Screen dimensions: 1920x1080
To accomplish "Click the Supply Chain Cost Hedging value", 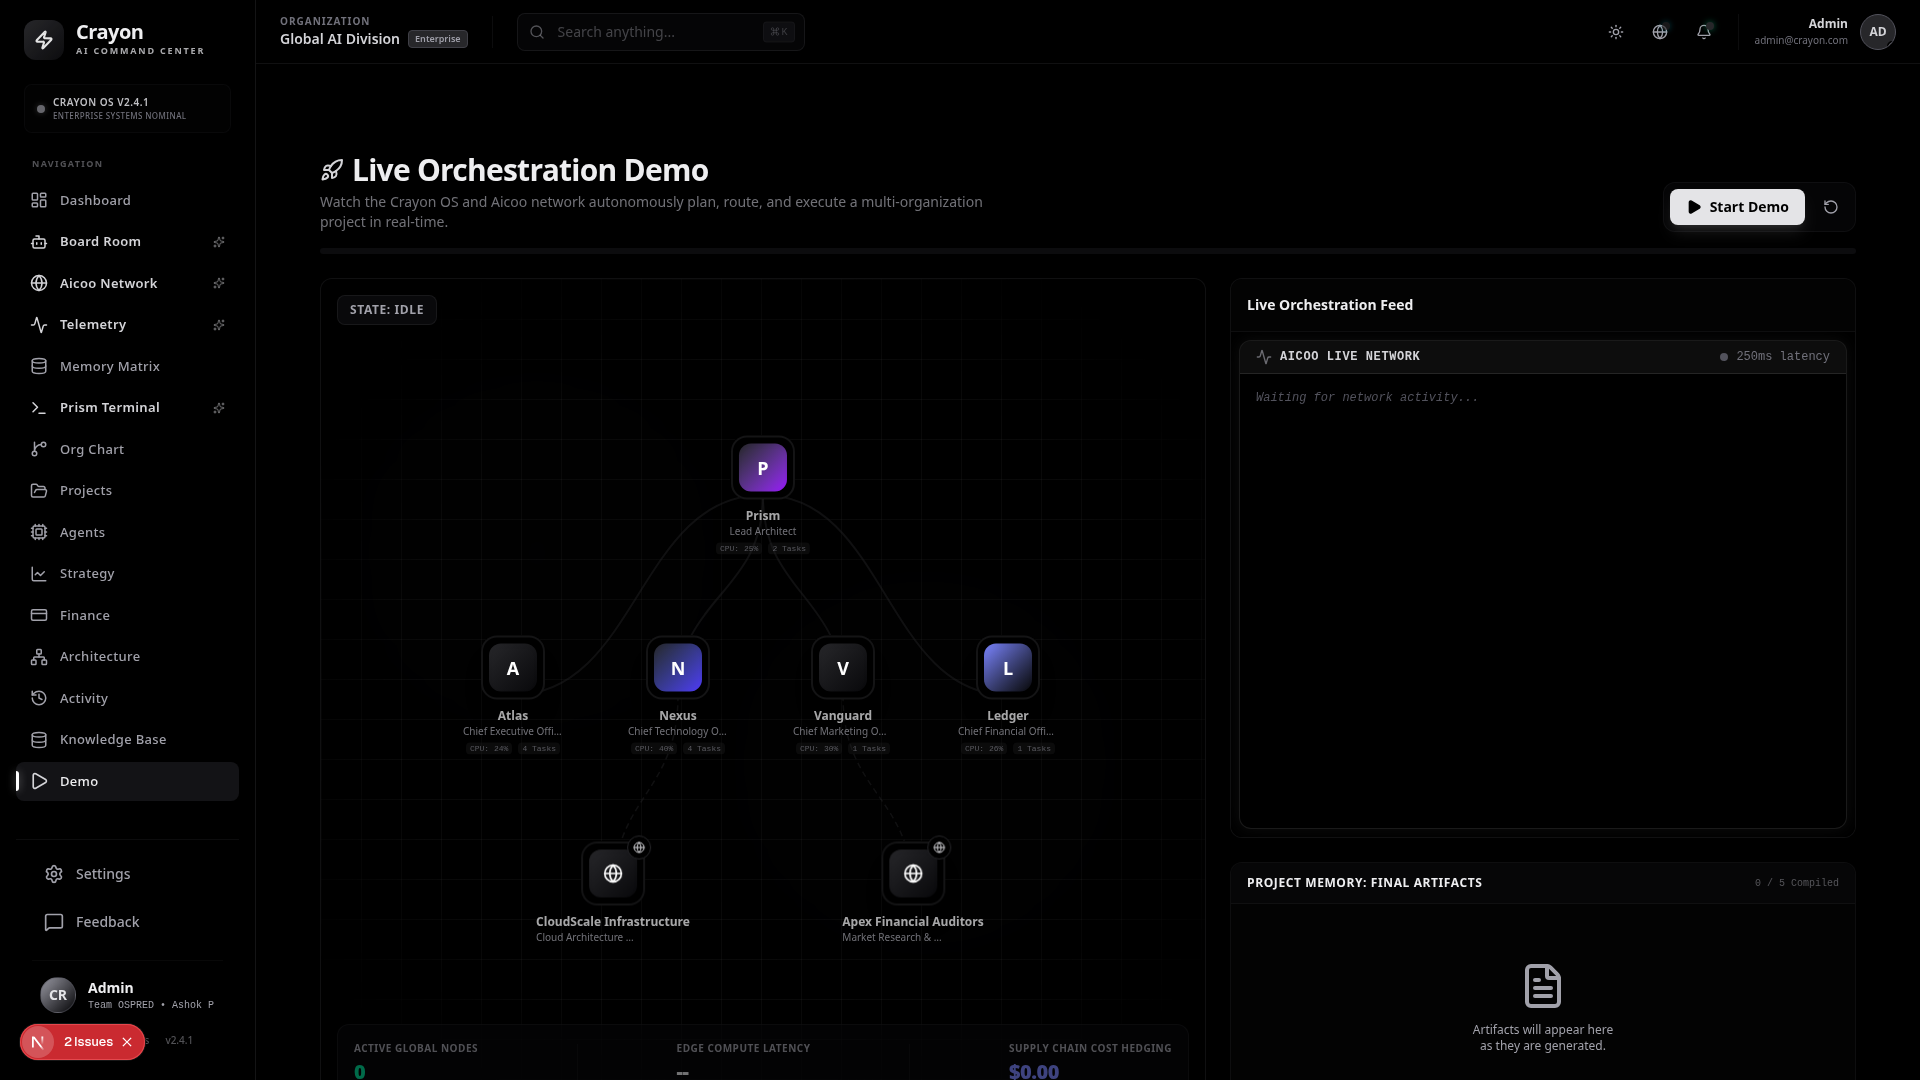I will point(1034,1071).
